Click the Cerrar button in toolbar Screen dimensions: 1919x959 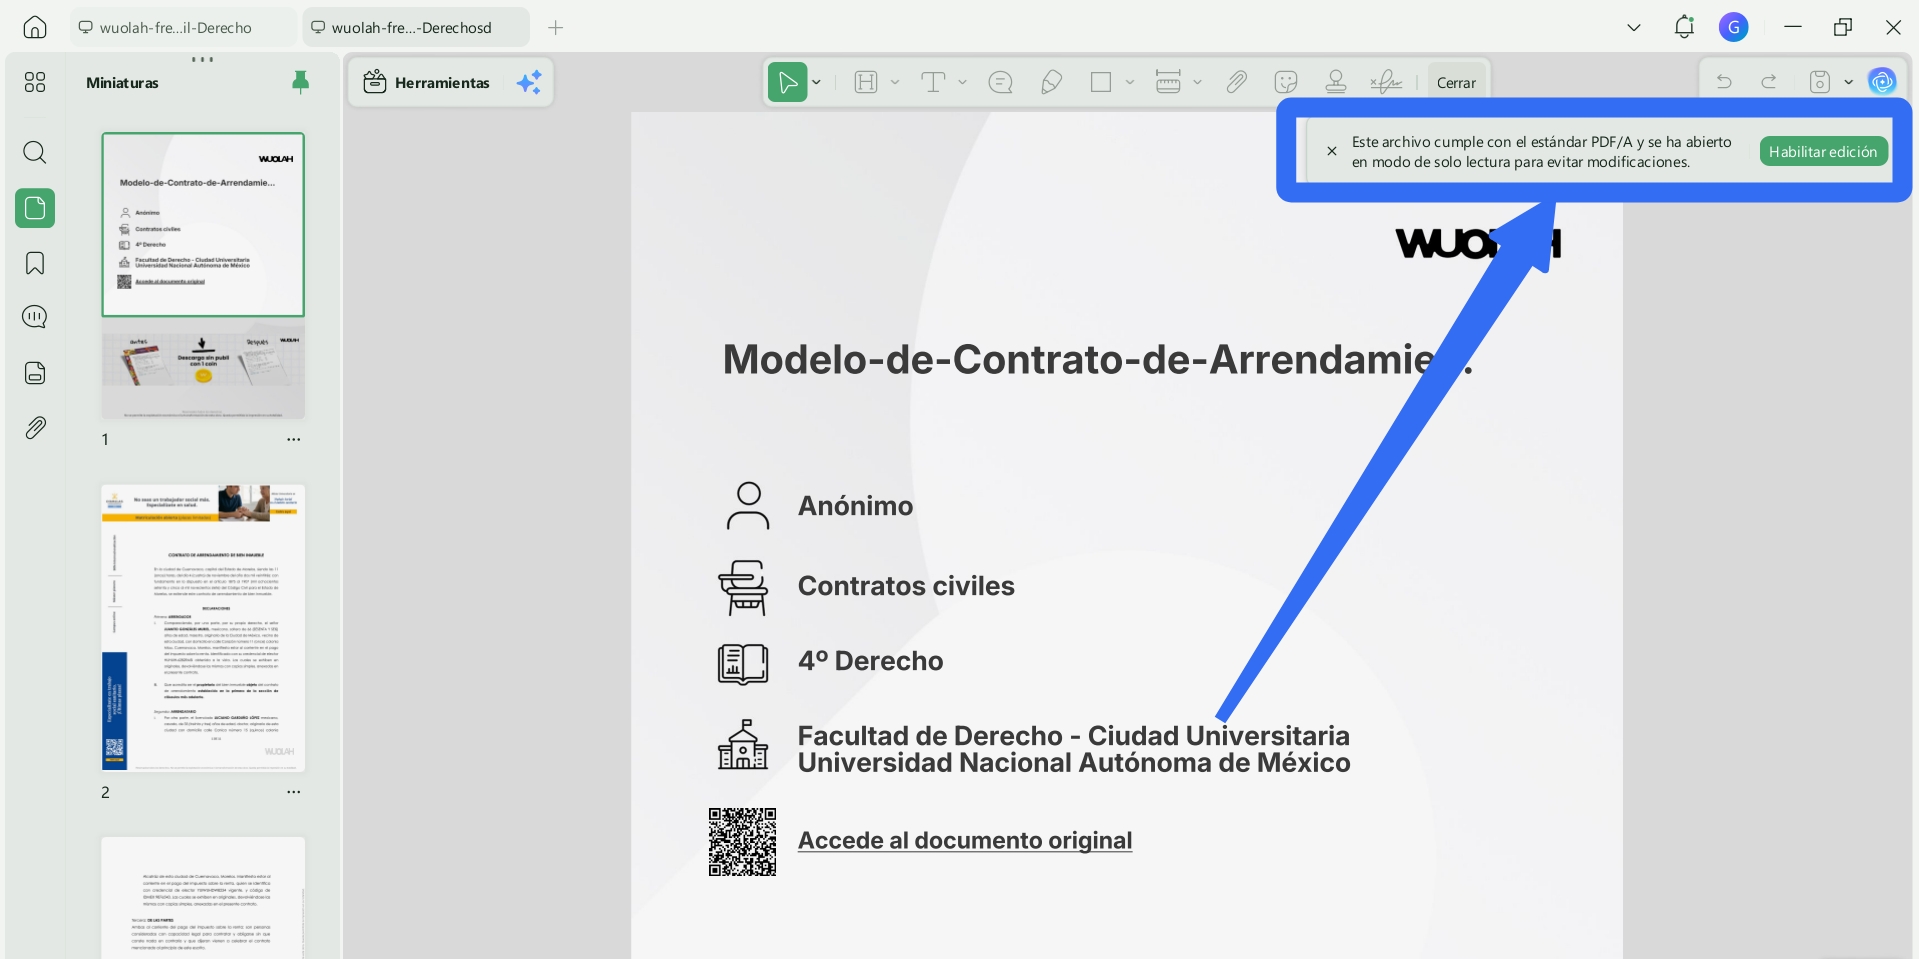1456,83
